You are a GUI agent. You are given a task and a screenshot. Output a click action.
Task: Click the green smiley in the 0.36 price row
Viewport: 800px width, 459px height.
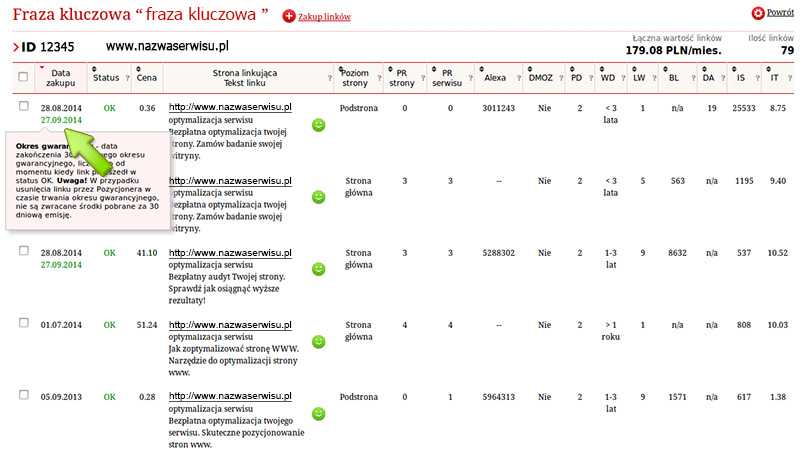click(319, 125)
